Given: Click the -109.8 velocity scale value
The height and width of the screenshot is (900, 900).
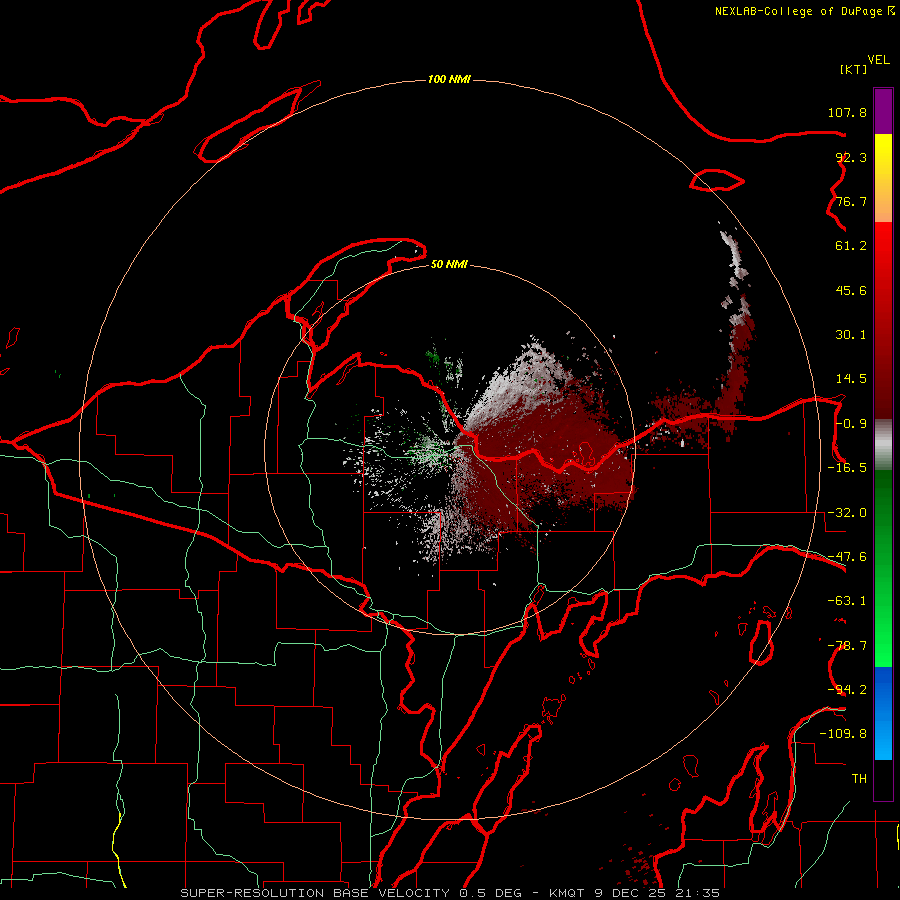Looking at the screenshot, I should pyautogui.click(x=843, y=734).
